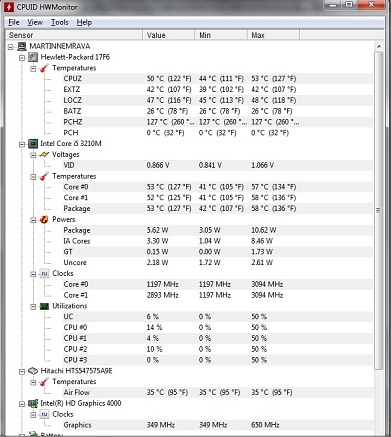Click the Hewlett-Packard motherboard icon

tap(33, 57)
